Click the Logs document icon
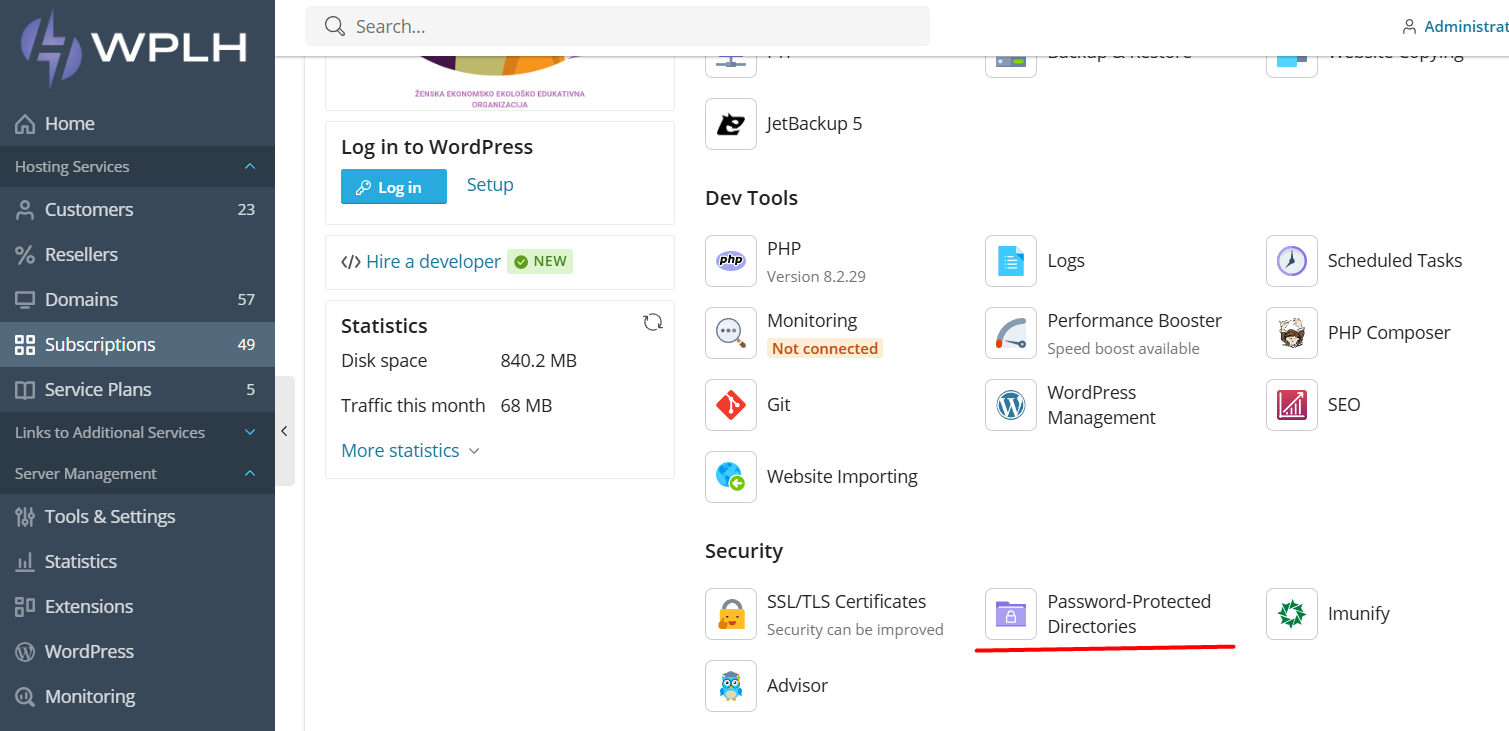1509x731 pixels. (x=1011, y=261)
